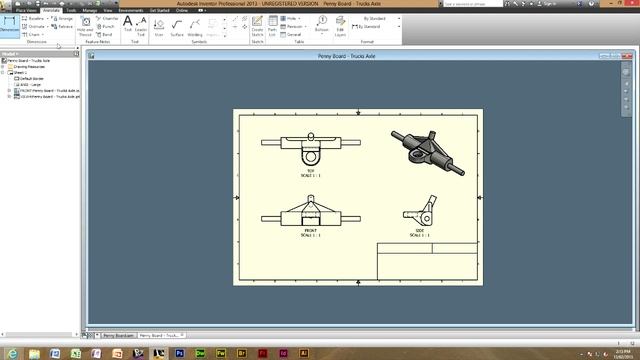Open the Baseline dropdown arrow
640x360 pixels.
coord(47,18)
